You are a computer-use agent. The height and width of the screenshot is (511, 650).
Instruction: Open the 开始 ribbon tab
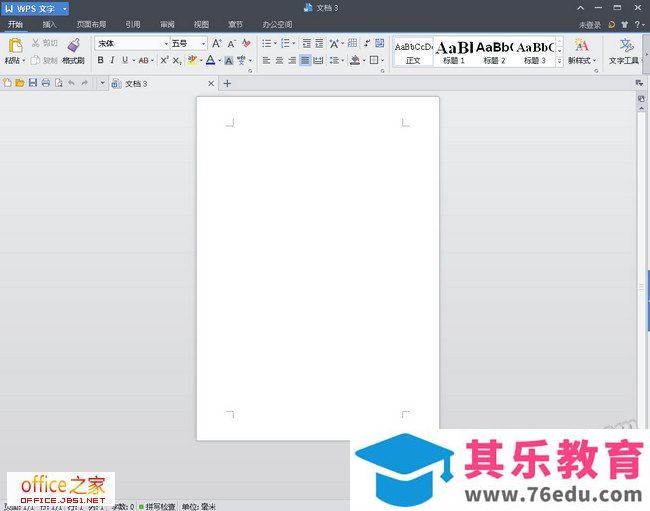[15, 24]
